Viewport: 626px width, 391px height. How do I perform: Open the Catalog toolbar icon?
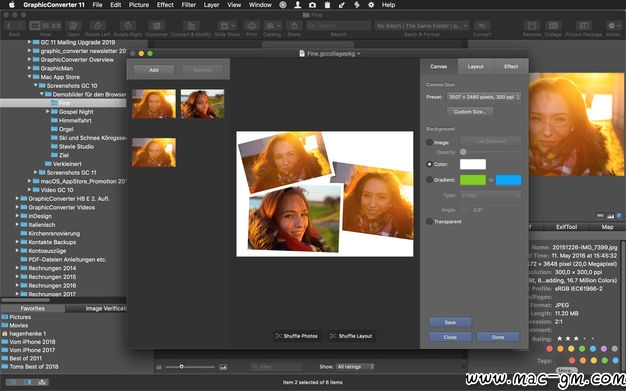272,26
